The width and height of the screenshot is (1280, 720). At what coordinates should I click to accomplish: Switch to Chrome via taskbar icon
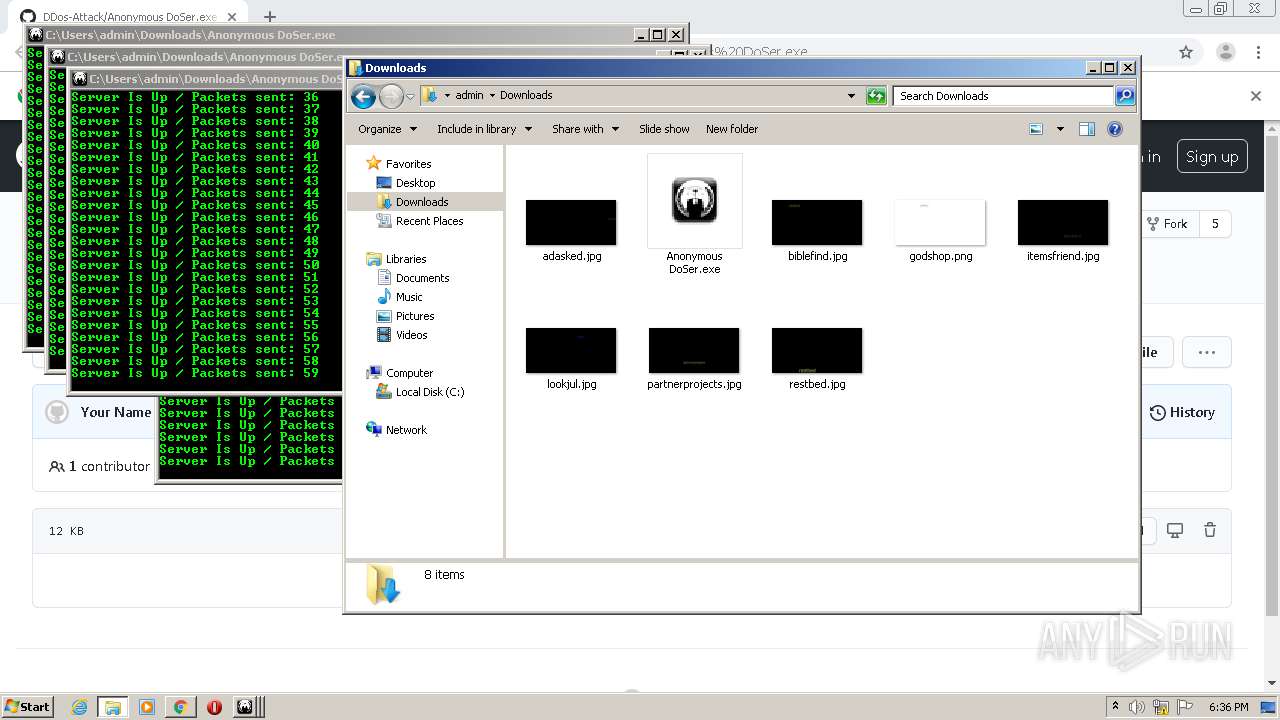coord(180,707)
